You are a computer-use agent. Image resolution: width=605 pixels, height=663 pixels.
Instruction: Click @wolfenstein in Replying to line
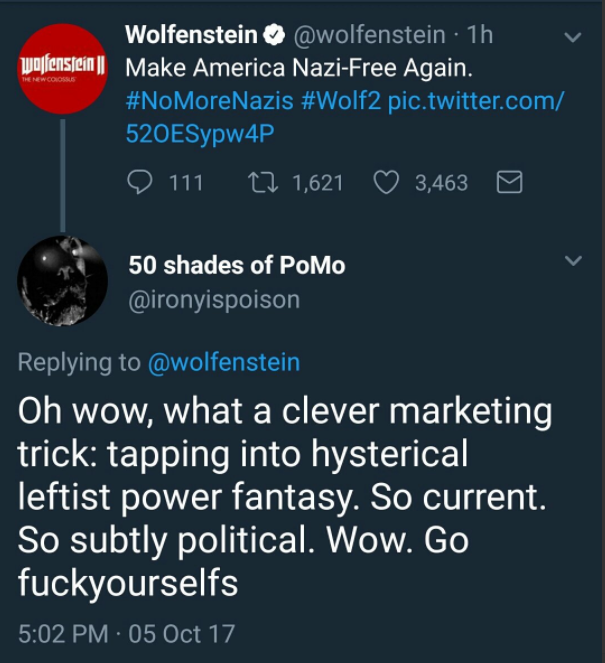click(223, 362)
